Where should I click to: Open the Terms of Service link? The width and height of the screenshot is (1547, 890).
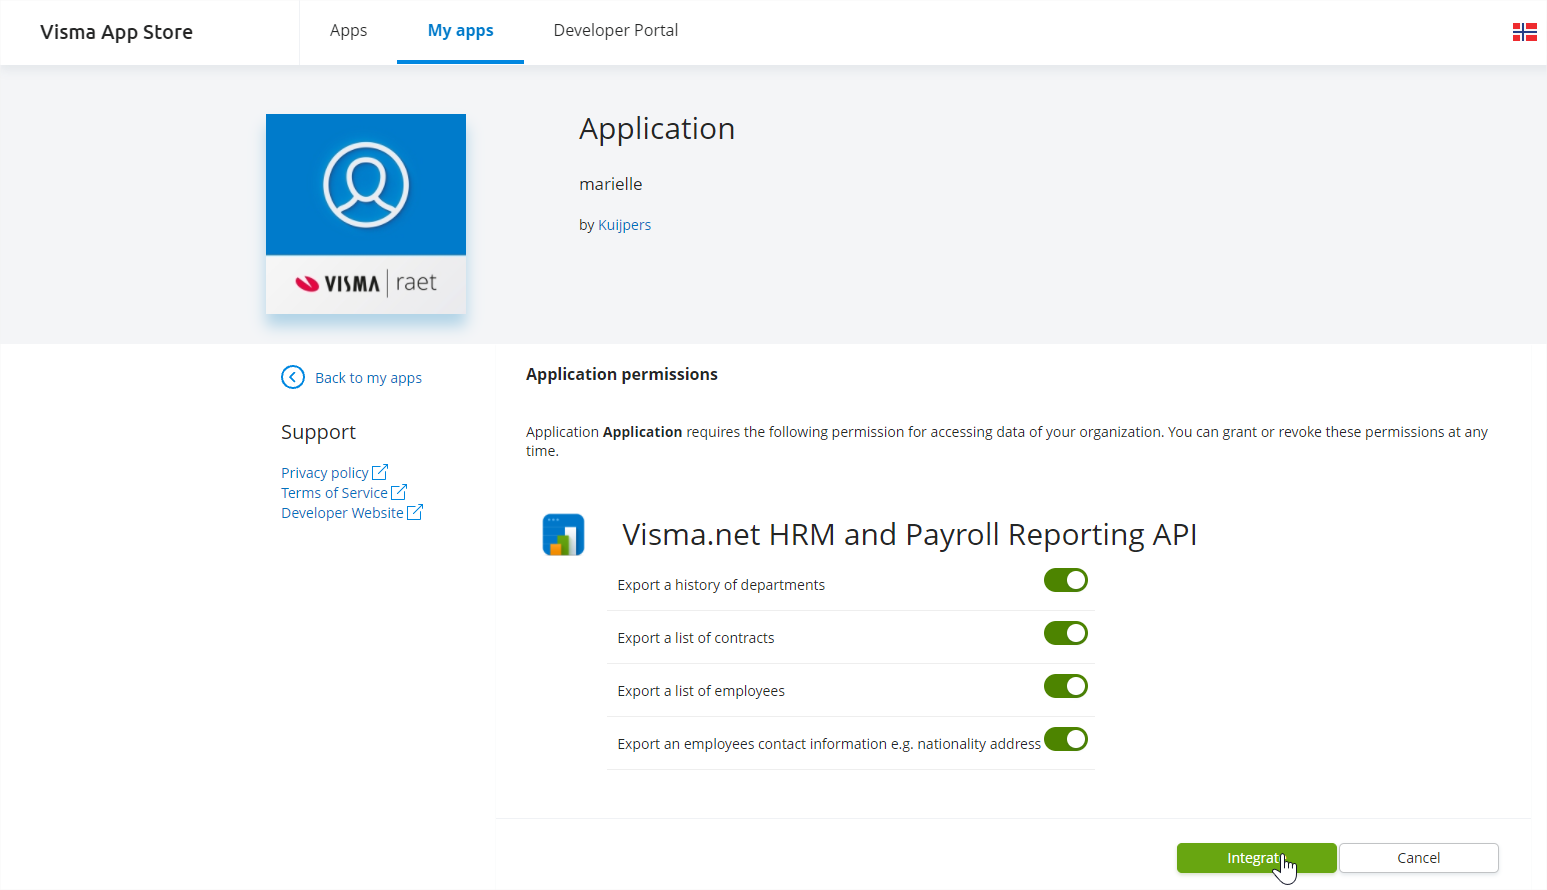click(334, 493)
